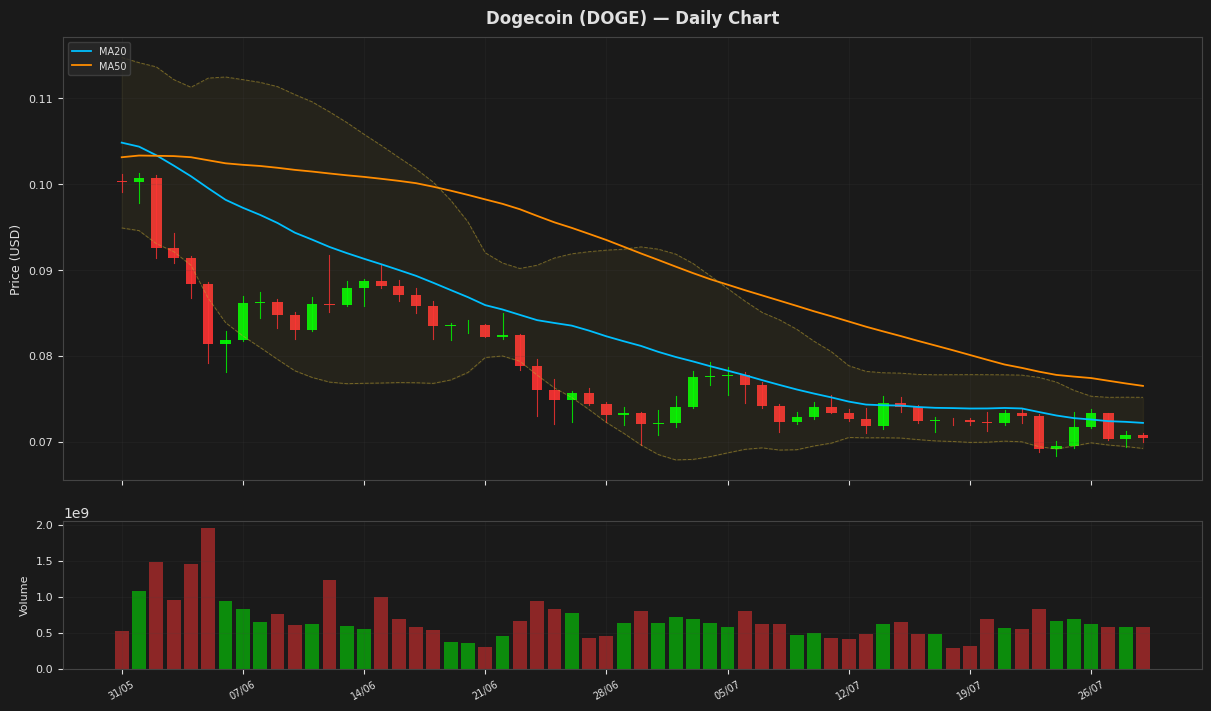Viewport: 1211px width, 711px height.
Task: Click the Price (USD) axis label
Action: pos(16,259)
